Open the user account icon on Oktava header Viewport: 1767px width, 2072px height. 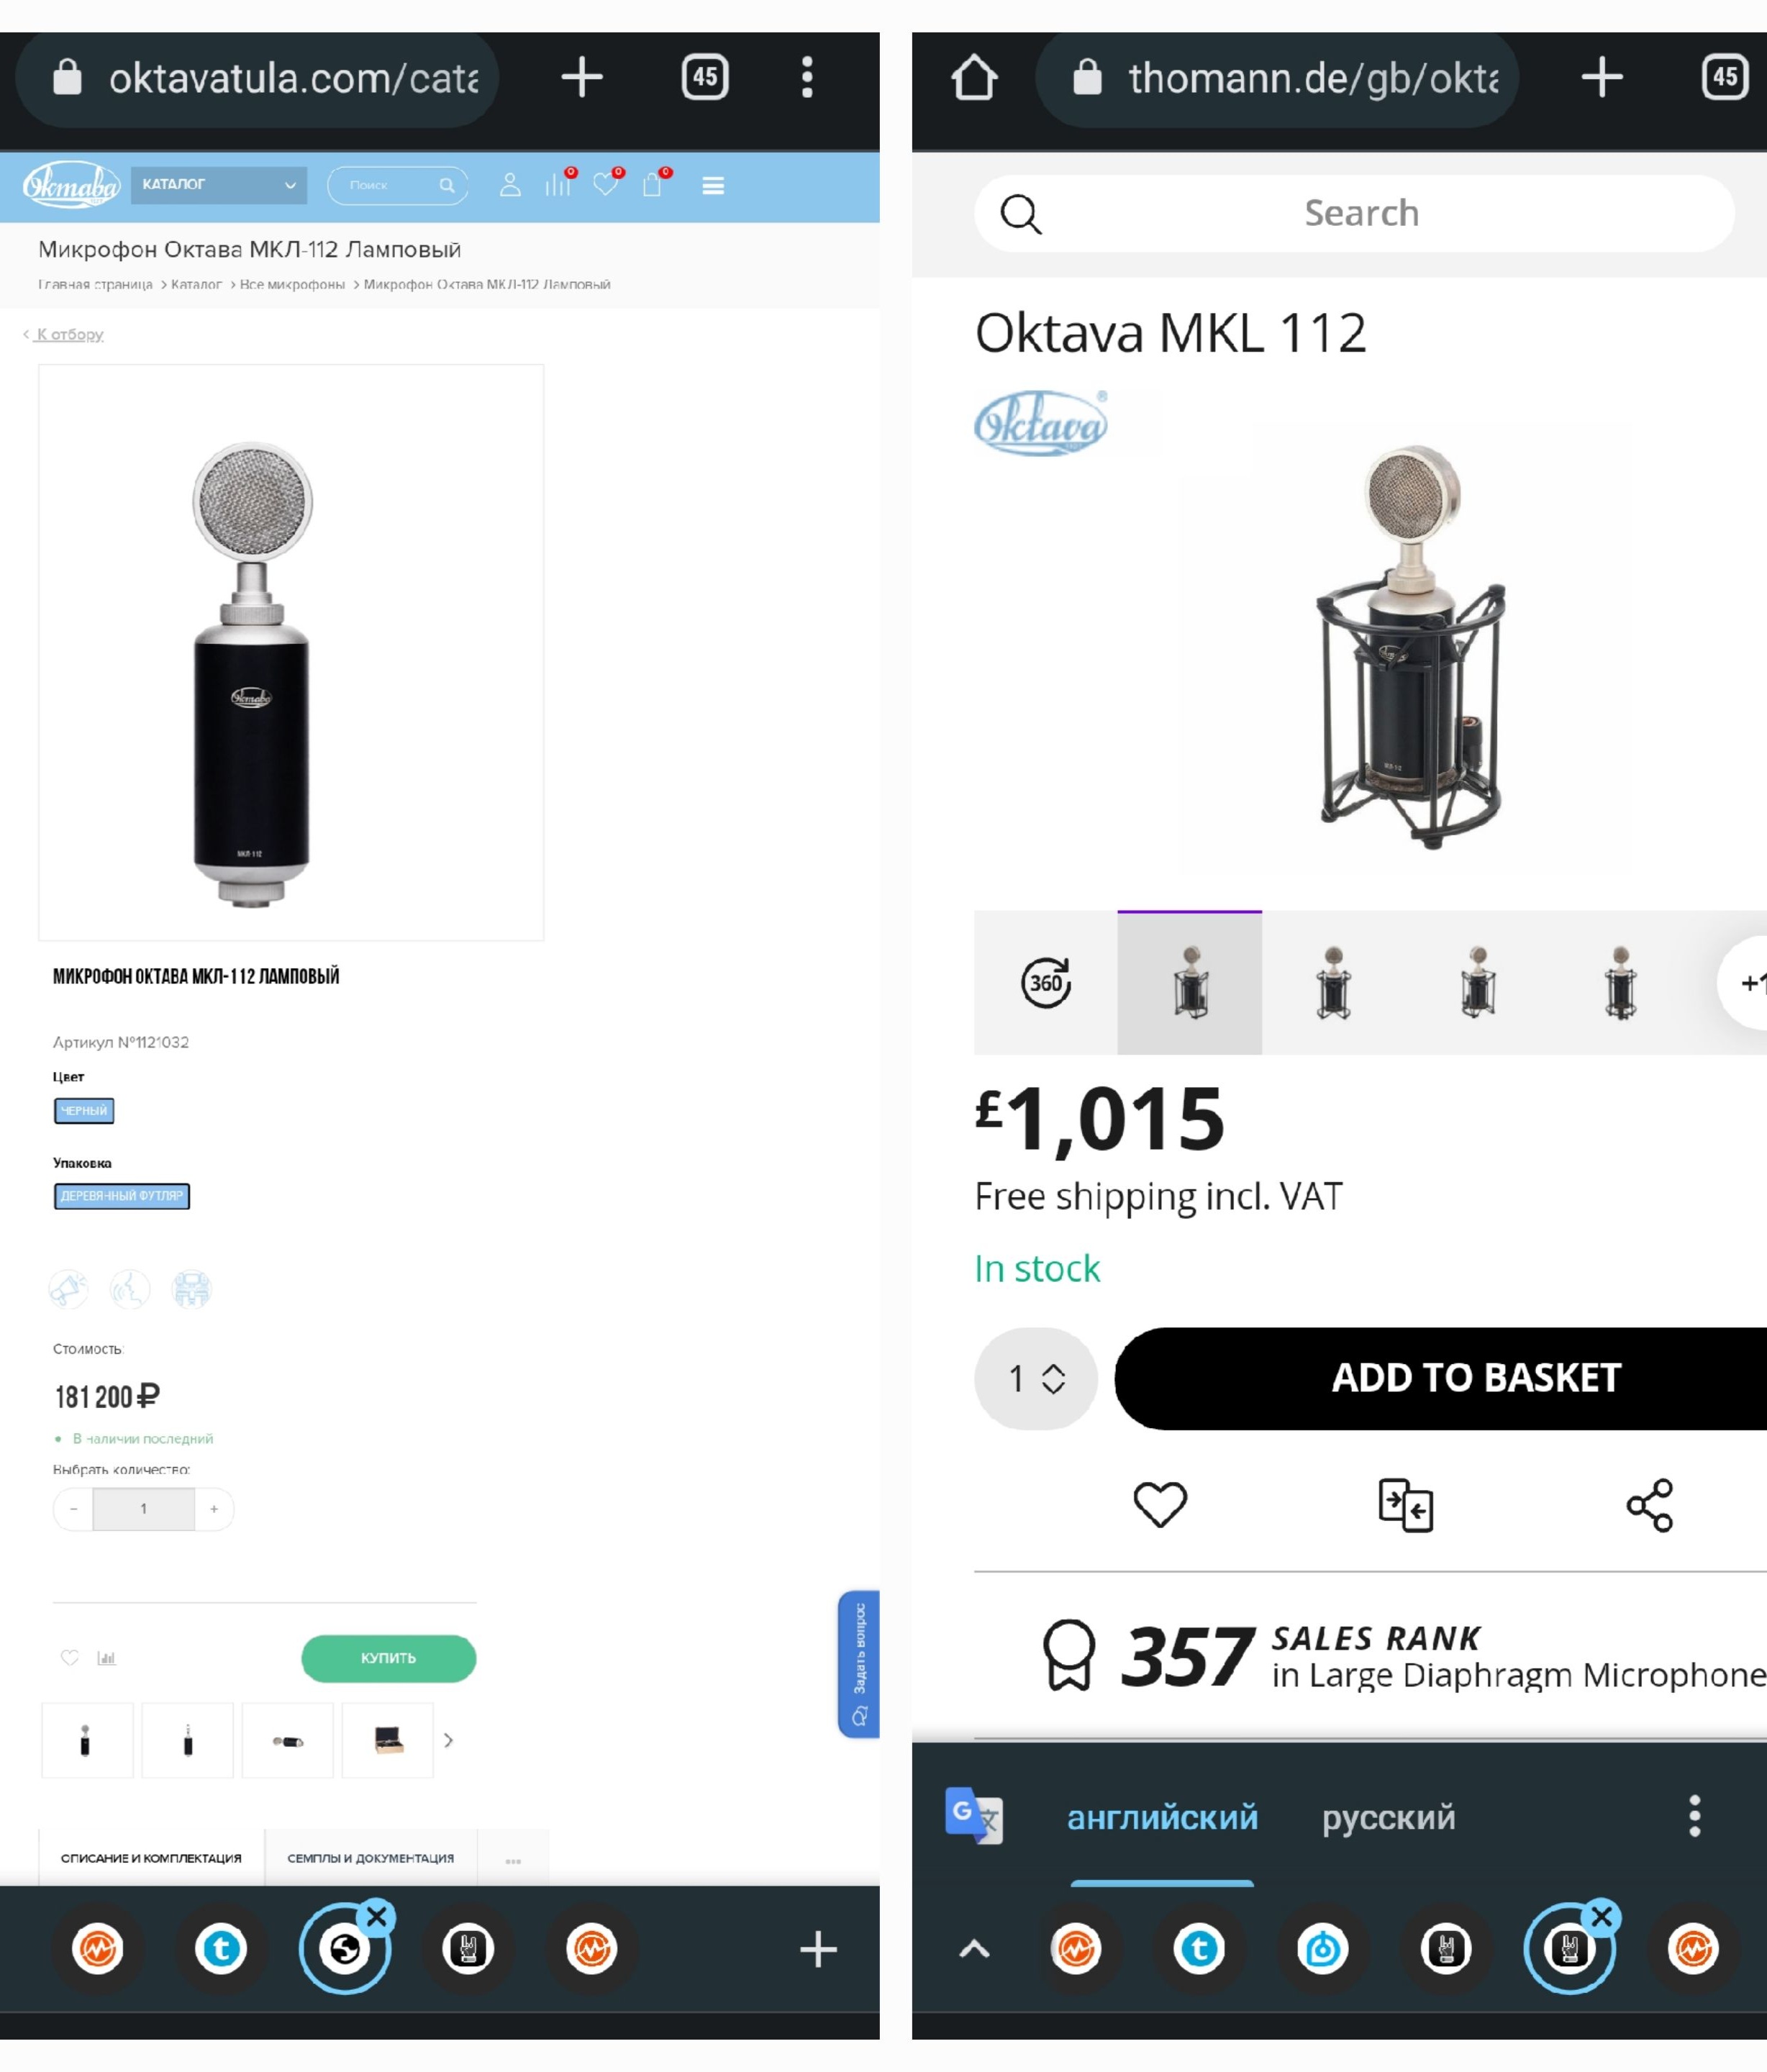[510, 185]
